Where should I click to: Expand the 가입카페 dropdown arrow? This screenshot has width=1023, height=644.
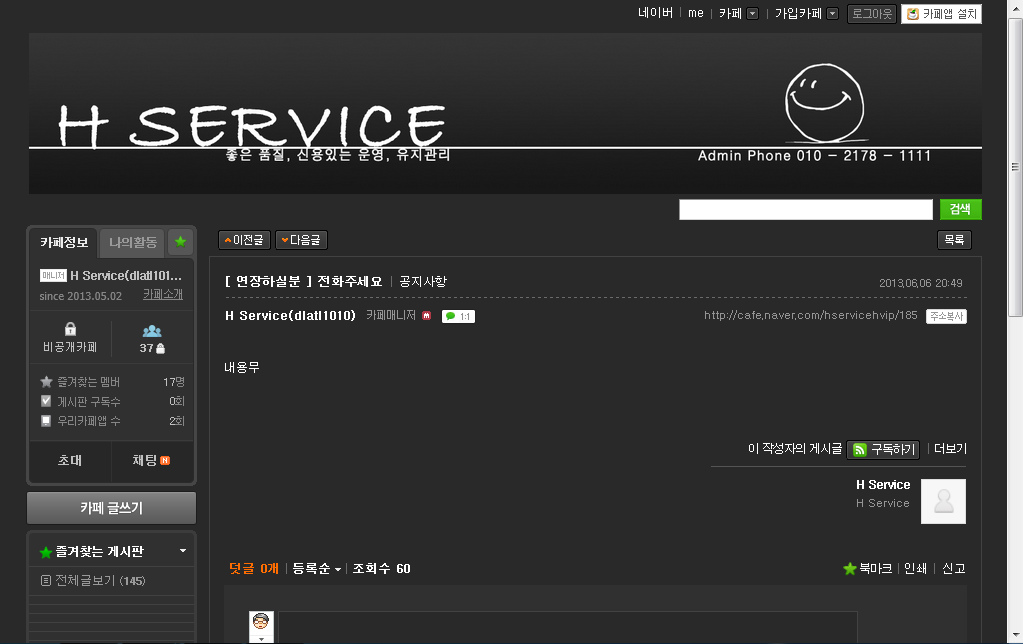pos(832,14)
